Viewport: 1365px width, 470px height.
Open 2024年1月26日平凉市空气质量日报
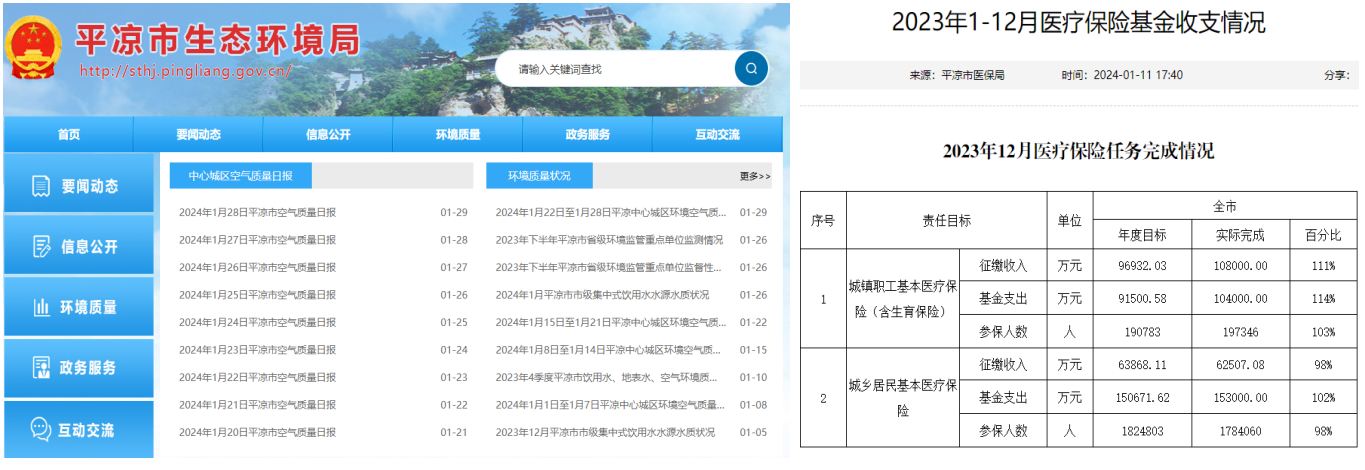pyautogui.click(x=257, y=267)
